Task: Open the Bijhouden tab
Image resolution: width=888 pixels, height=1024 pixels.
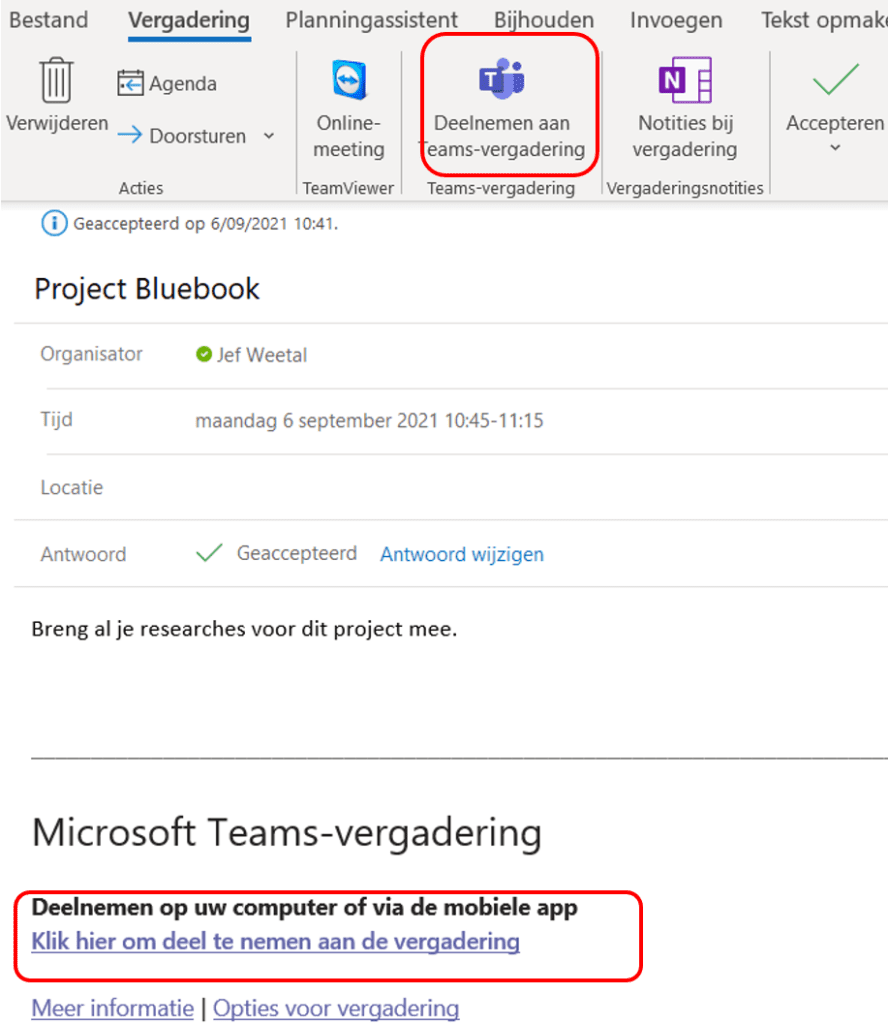Action: click(544, 20)
